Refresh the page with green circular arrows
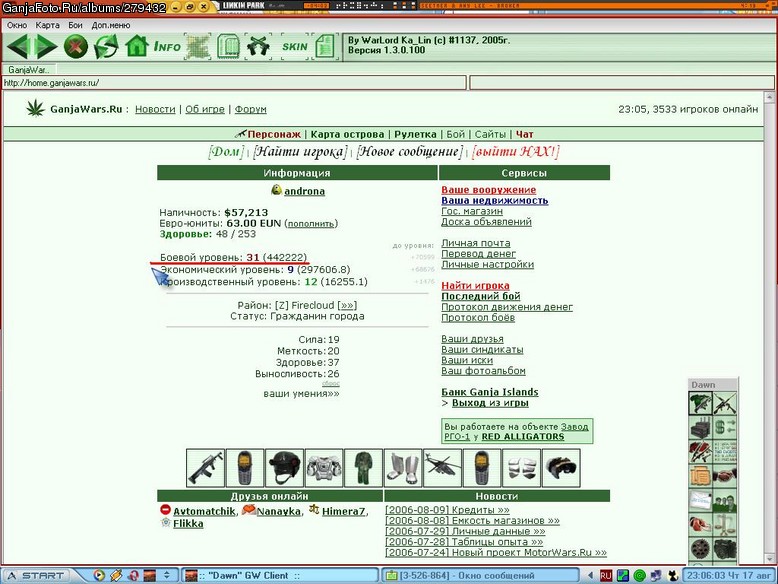Screen dimensions: 778x584 click(106, 47)
